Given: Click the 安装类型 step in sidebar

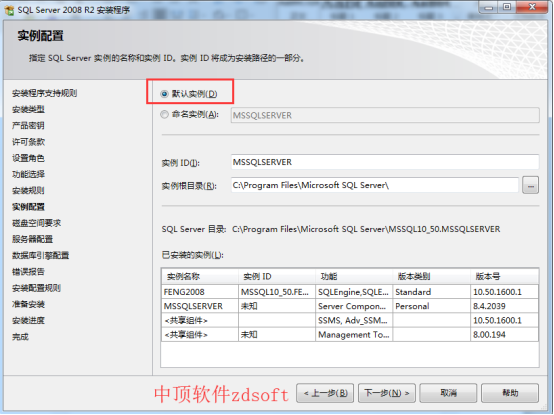Looking at the screenshot, I should tap(28, 109).
